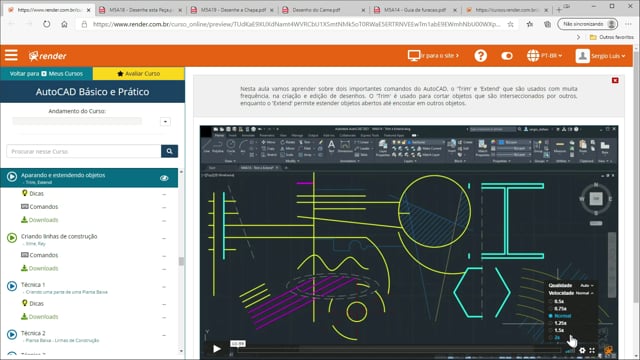Open Dicas under Aparando e estendendo objetos
The height and width of the screenshot is (360, 640).
[x=36, y=193]
